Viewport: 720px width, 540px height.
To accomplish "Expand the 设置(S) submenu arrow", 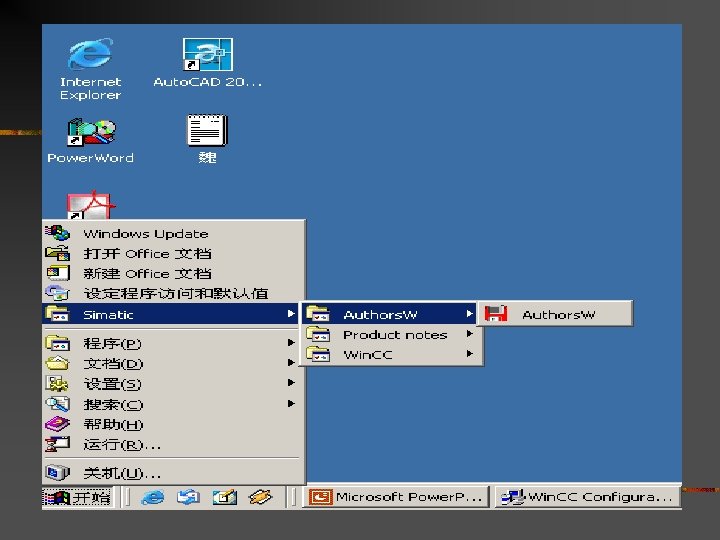I will (291, 382).
